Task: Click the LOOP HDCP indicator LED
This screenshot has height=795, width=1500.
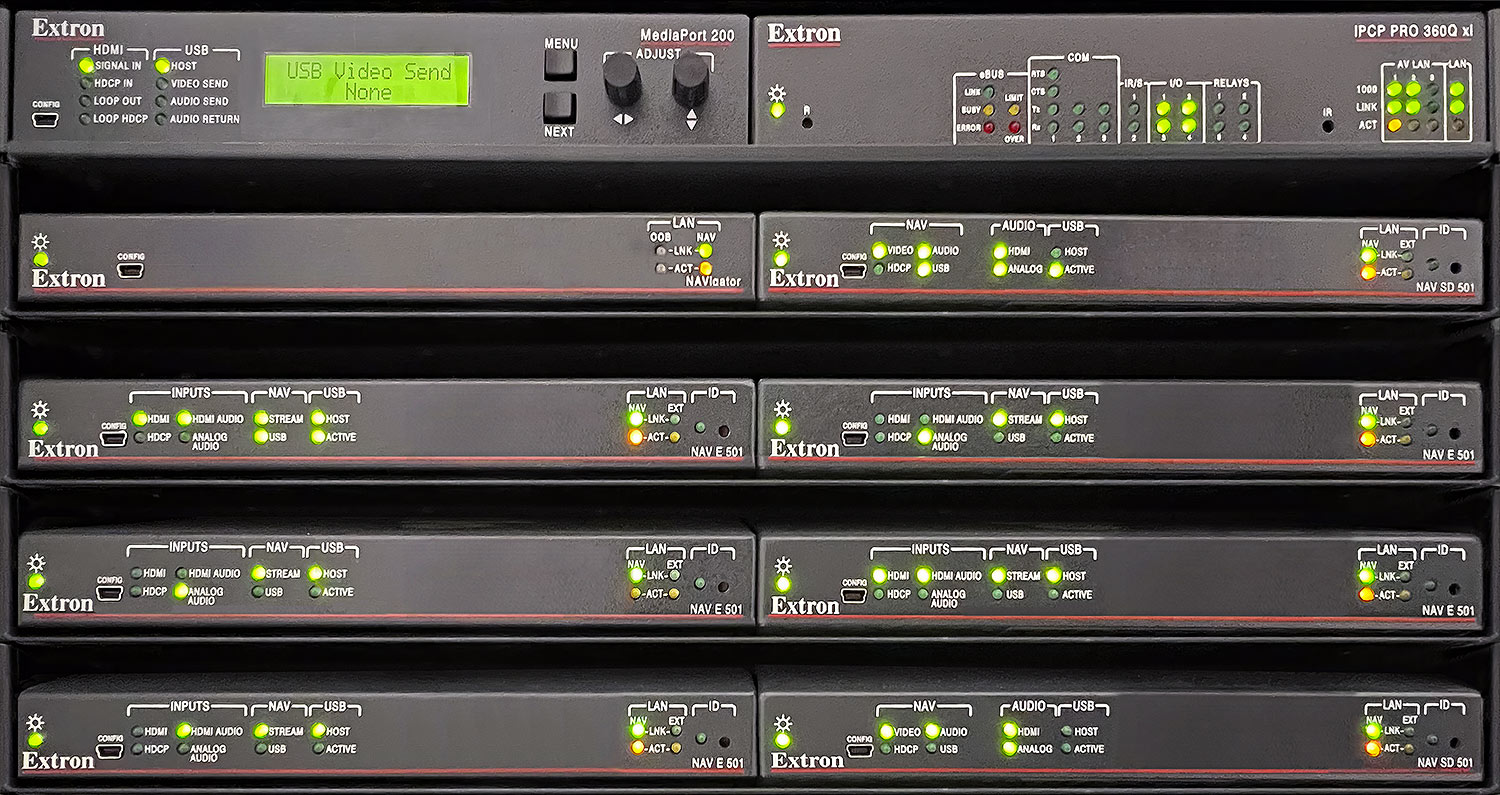Action: 86,119
